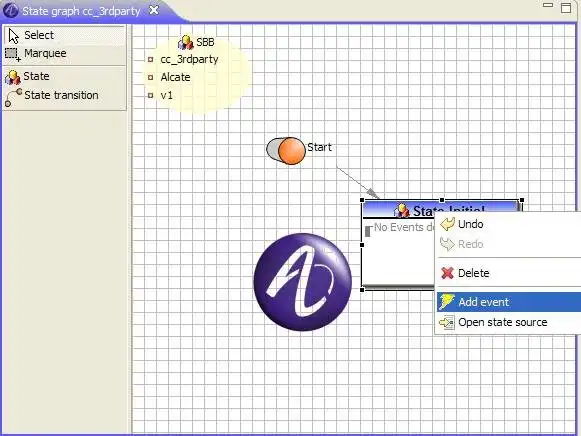Select the 'cc_3rdparty' property row

[183, 59]
